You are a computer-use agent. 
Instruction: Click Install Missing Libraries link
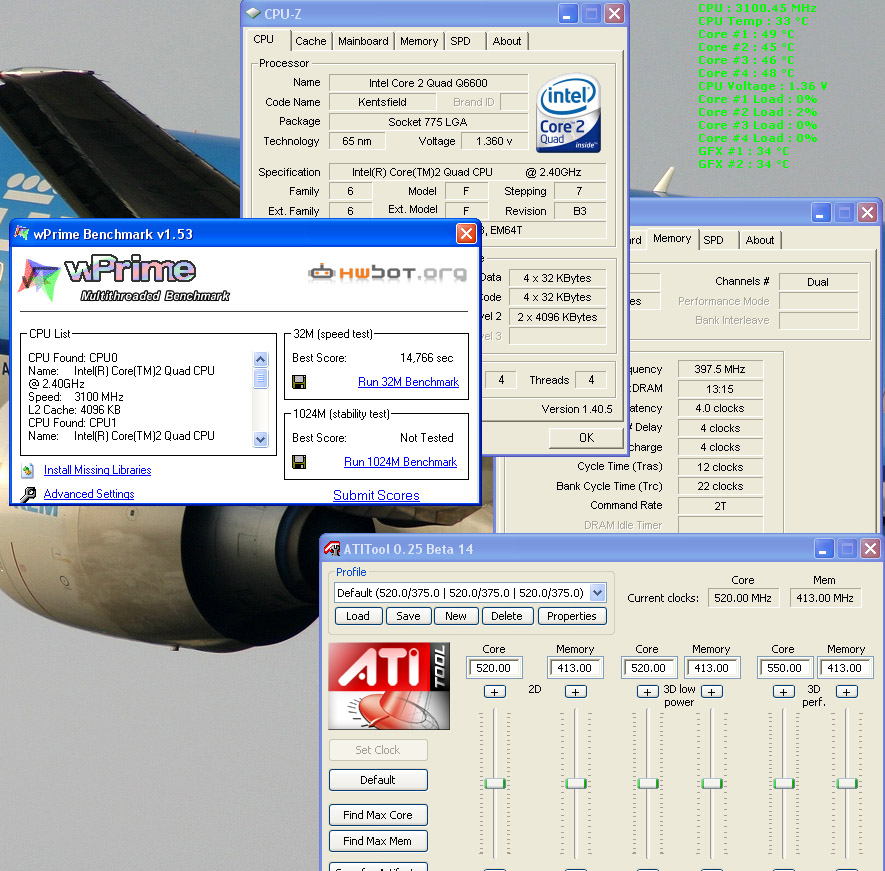[x=98, y=470]
